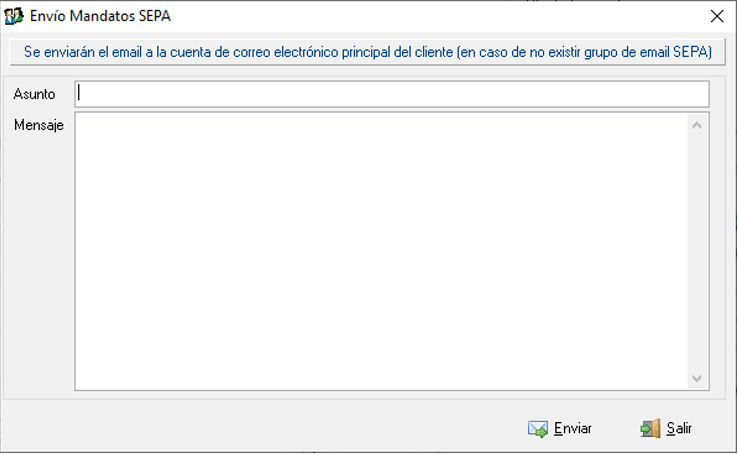Click the blue SEPA email information banner
Image resolution: width=738 pixels, height=455 pixels.
pos(368,52)
